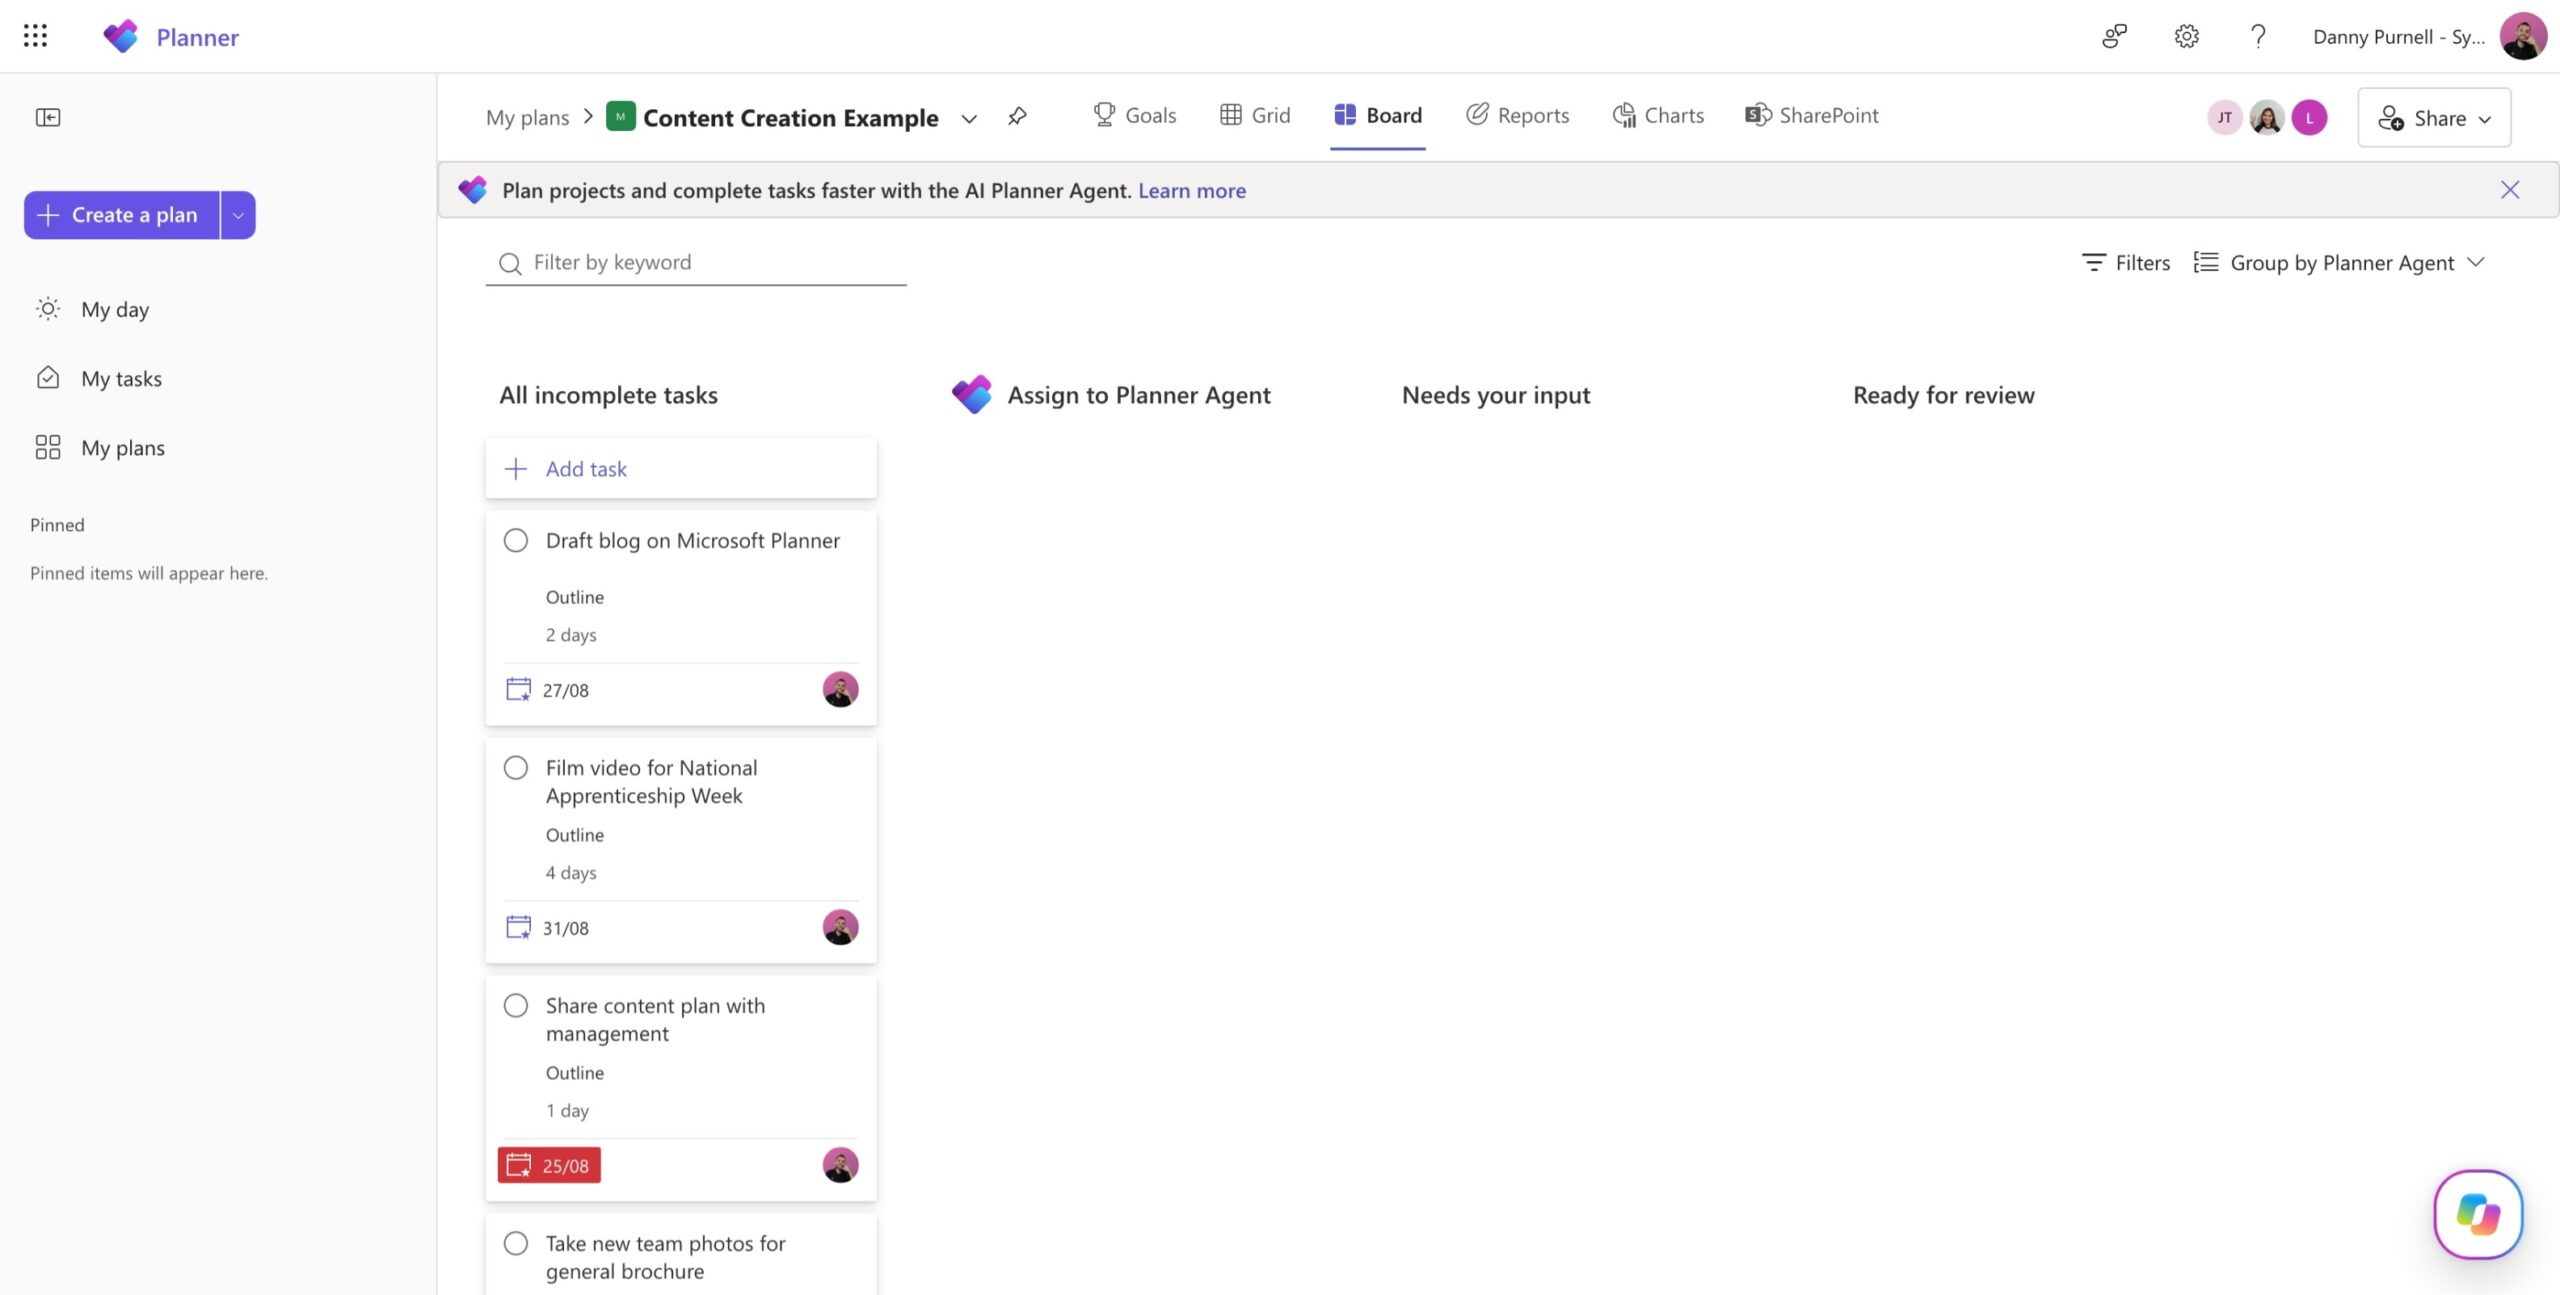Open the app launcher waffle icon
Viewport: 2560px width, 1295px height.
[x=35, y=36]
